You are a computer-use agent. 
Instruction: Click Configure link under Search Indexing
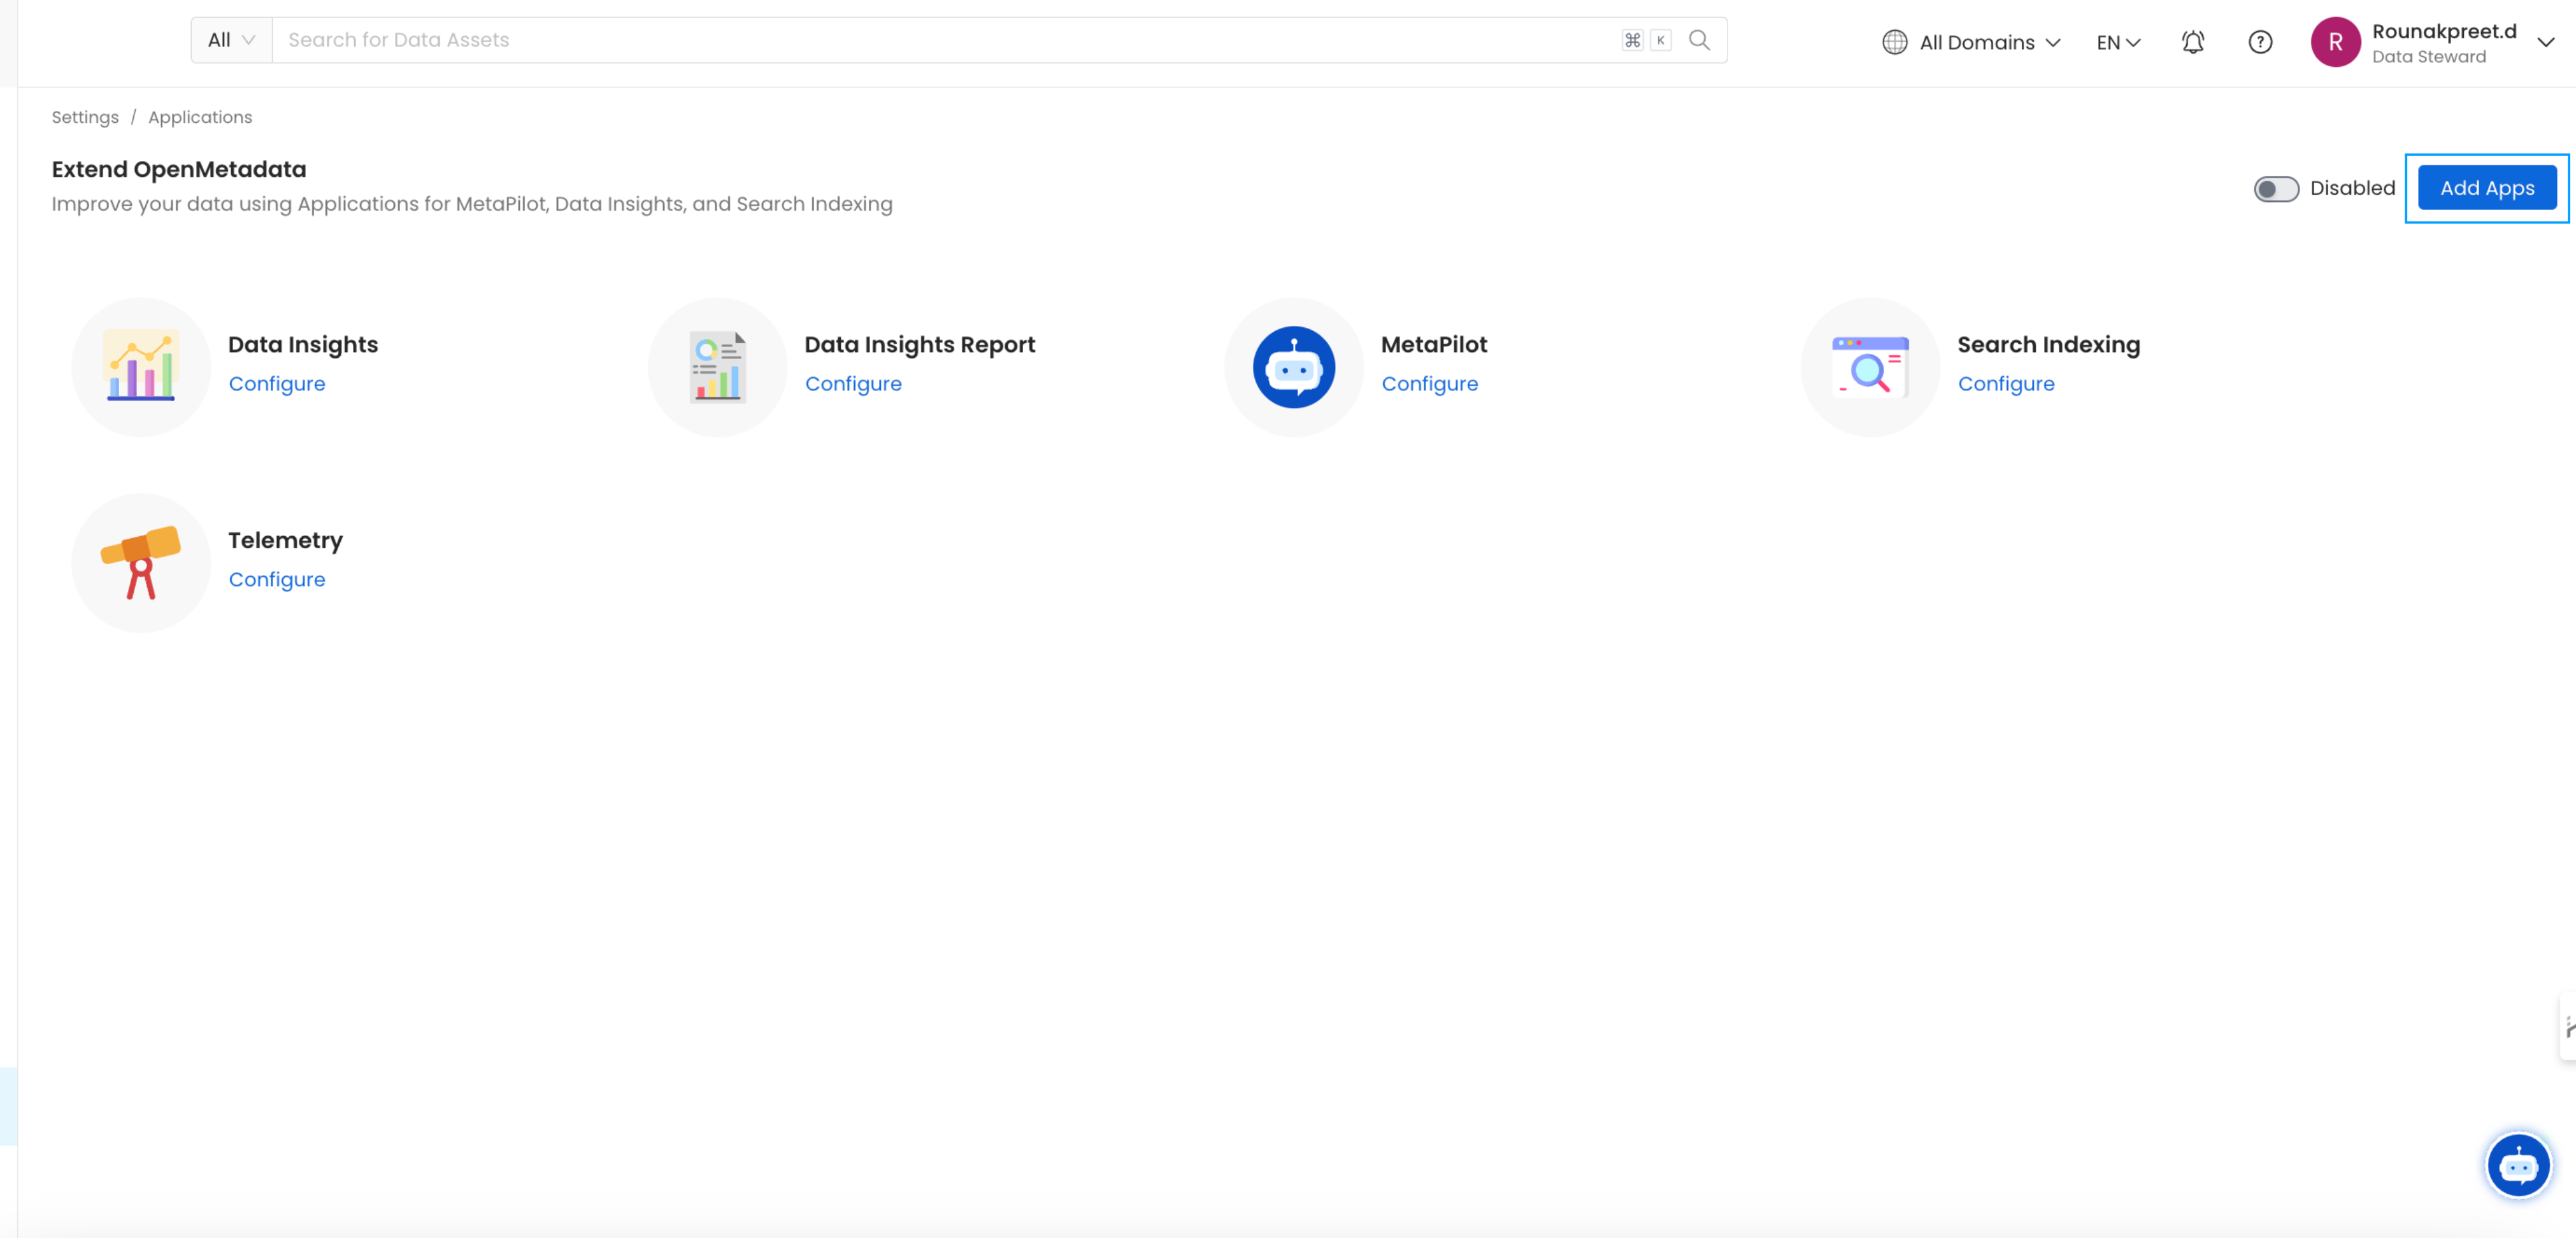[x=2006, y=384]
